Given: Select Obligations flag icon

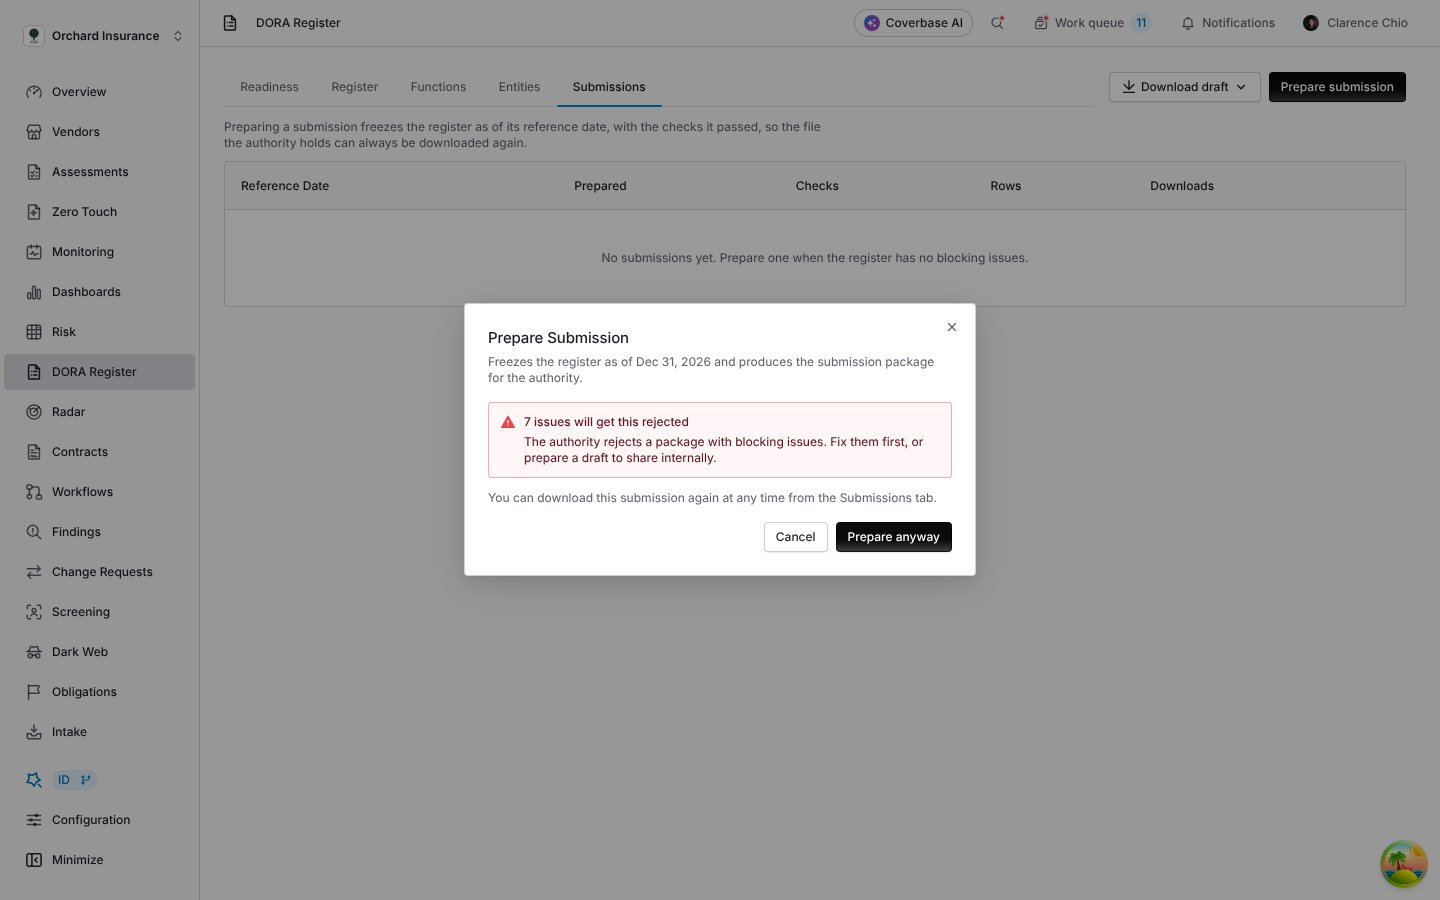Looking at the screenshot, I should pos(34,692).
